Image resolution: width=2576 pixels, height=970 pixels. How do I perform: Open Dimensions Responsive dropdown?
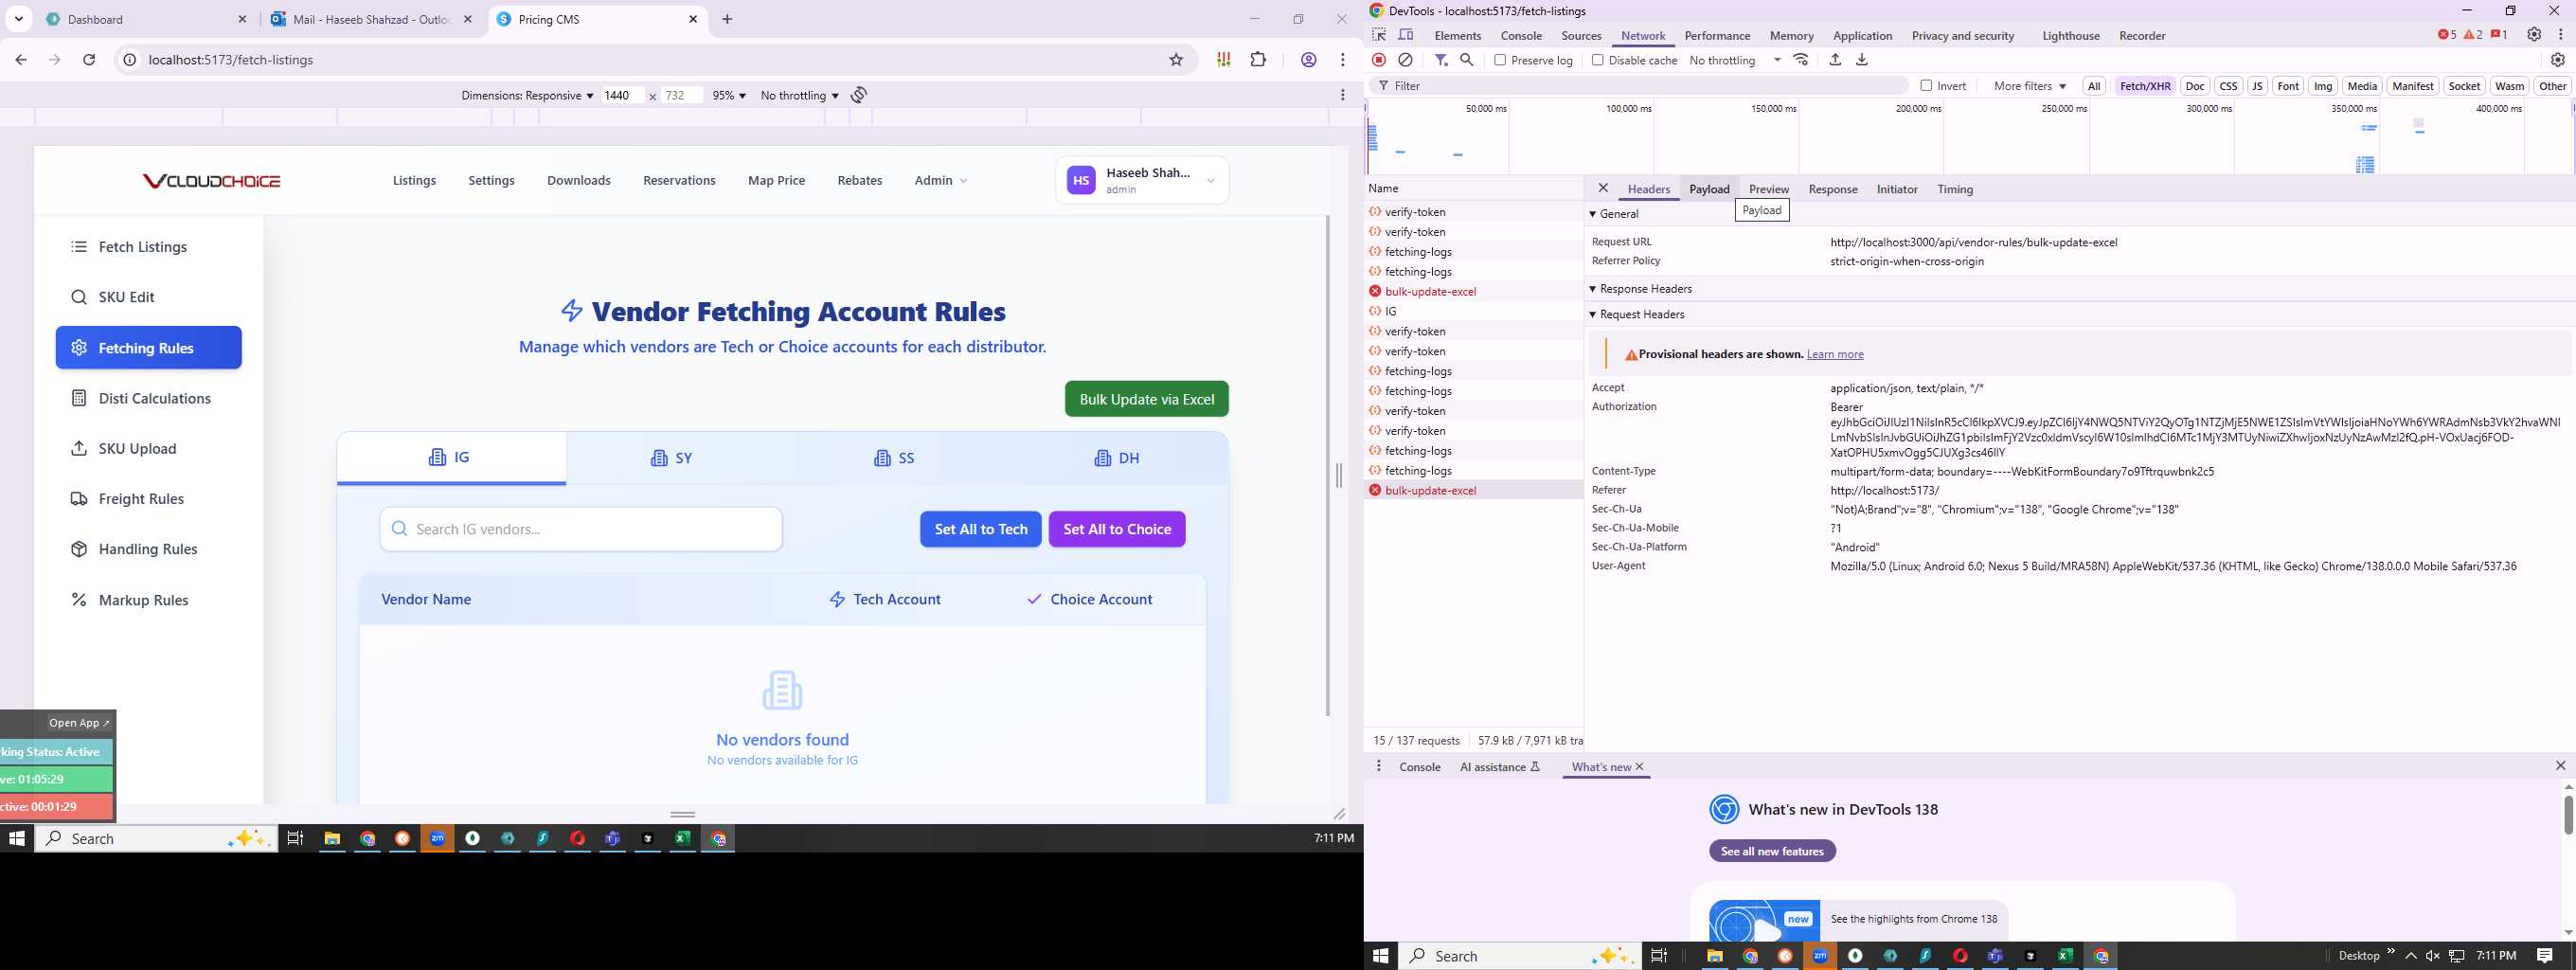(x=527, y=95)
